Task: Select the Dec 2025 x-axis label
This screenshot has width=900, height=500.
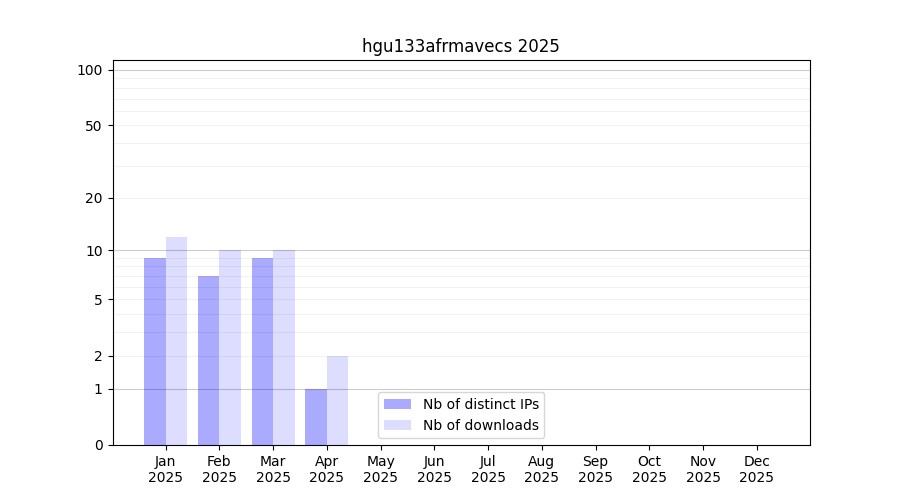Action: 756,469
